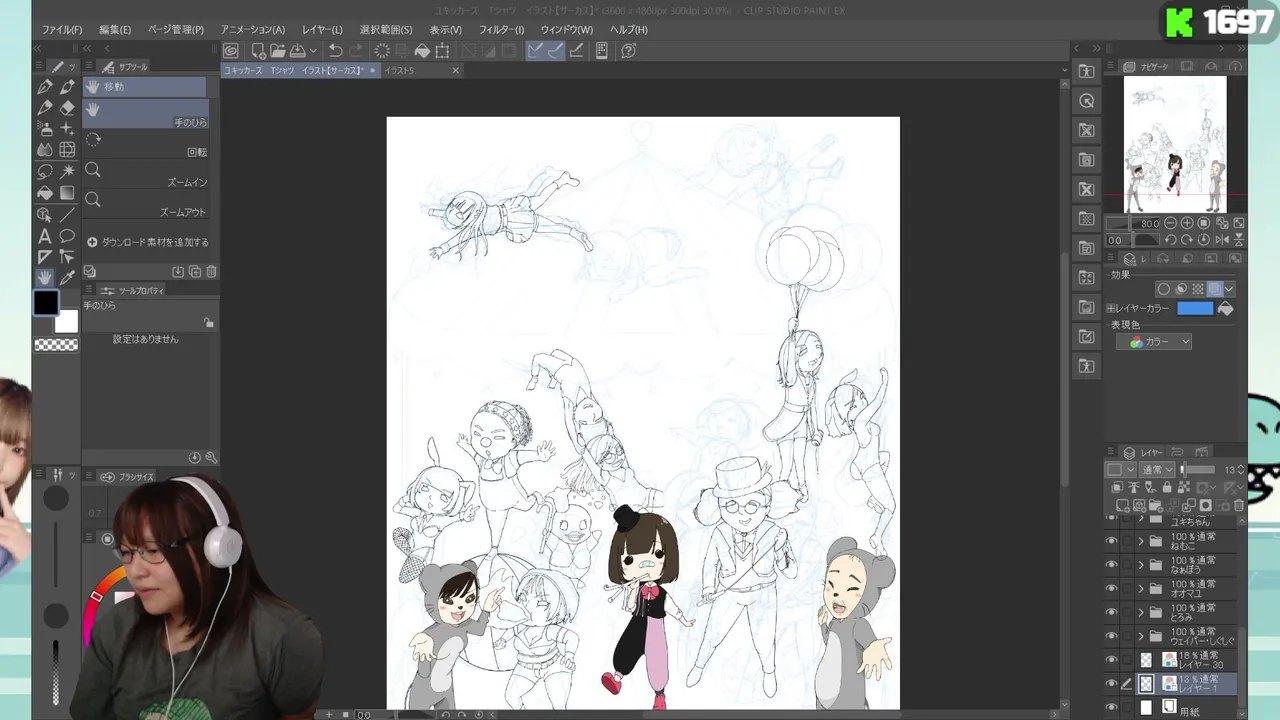Select the 移動 sub tool group
The width and height of the screenshot is (1280, 720).
click(144, 87)
